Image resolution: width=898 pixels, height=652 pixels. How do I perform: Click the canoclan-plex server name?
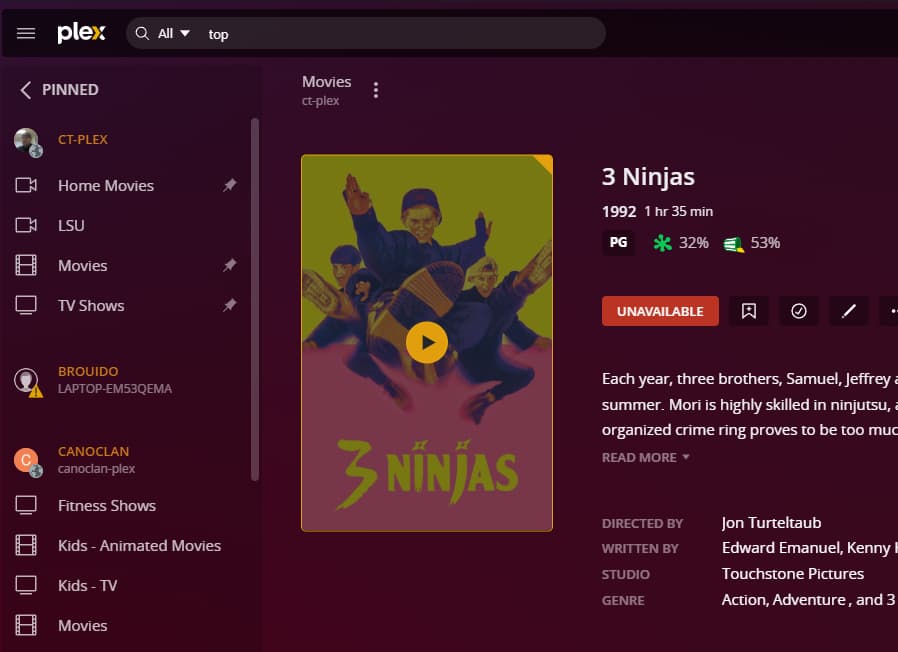point(96,469)
